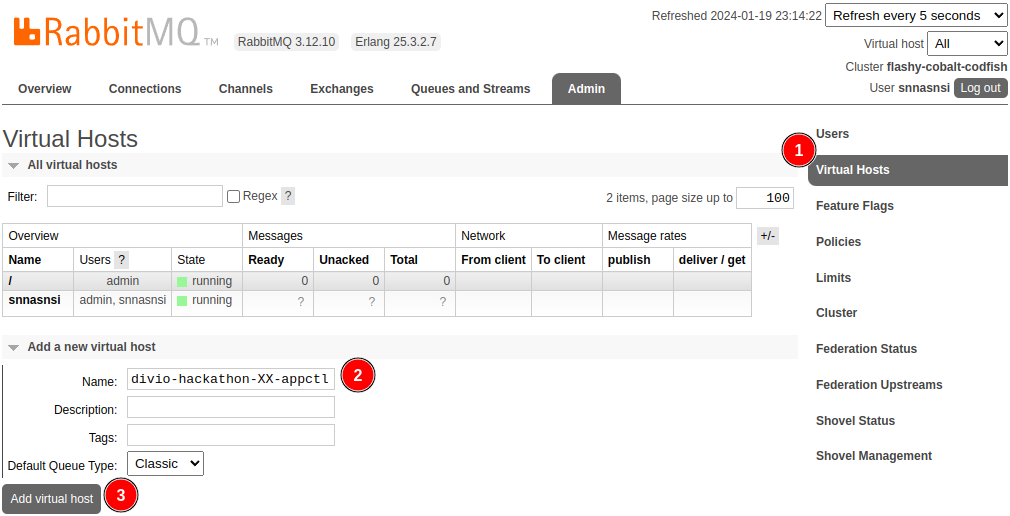The width and height of the screenshot is (1010, 516).
Task: Click the Tags input field
Action: coord(231,435)
